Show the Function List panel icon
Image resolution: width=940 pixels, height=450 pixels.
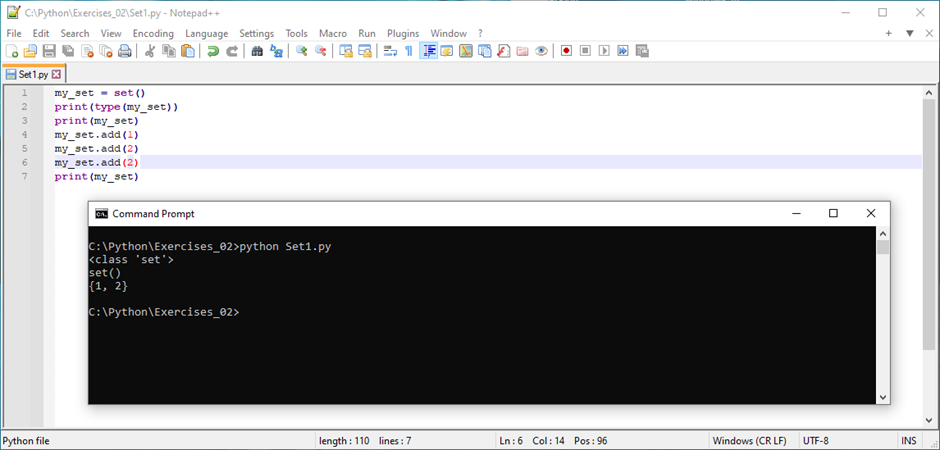504,51
